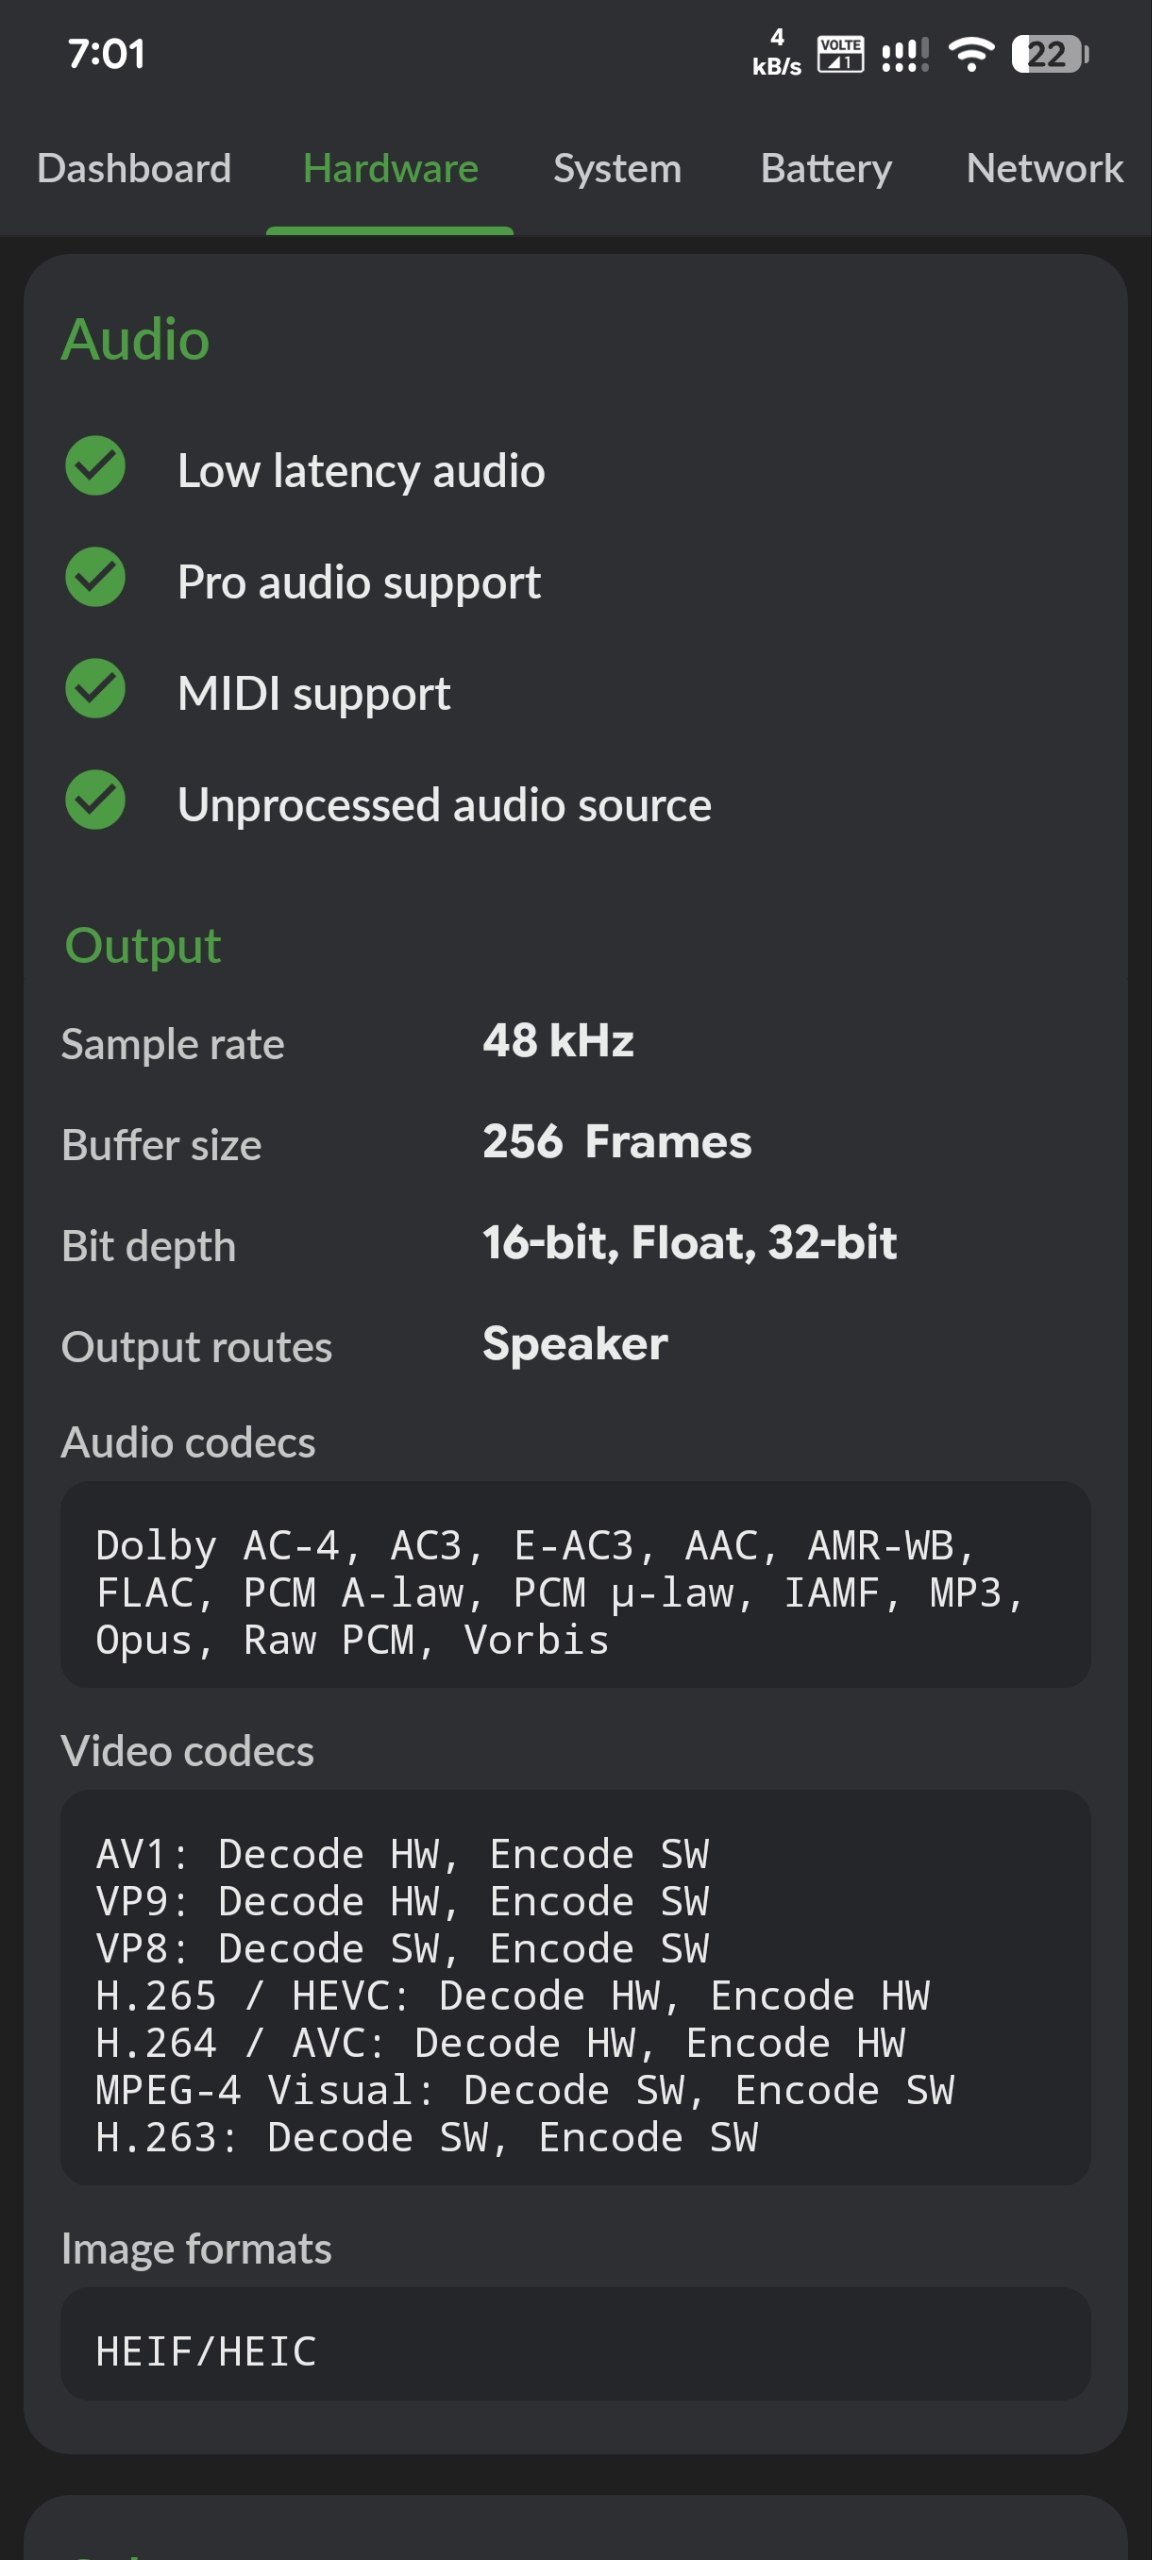Switch to the Dashboard tab
The height and width of the screenshot is (2560, 1152).
(x=134, y=168)
